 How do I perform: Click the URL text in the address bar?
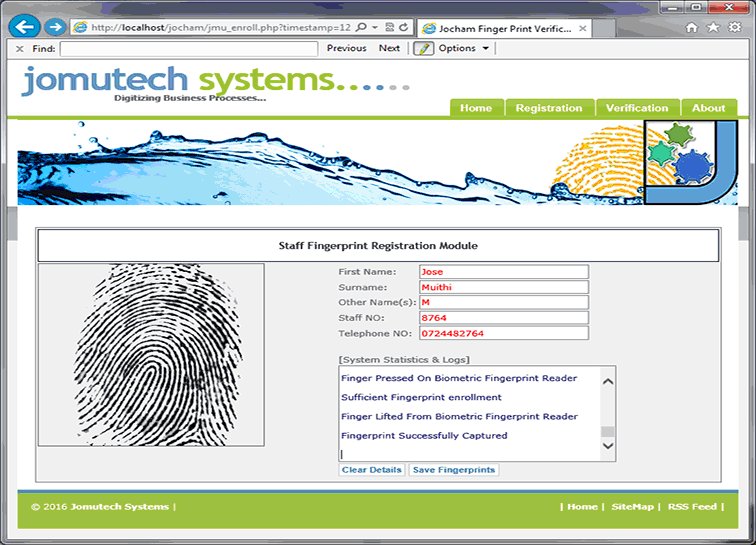[221, 27]
